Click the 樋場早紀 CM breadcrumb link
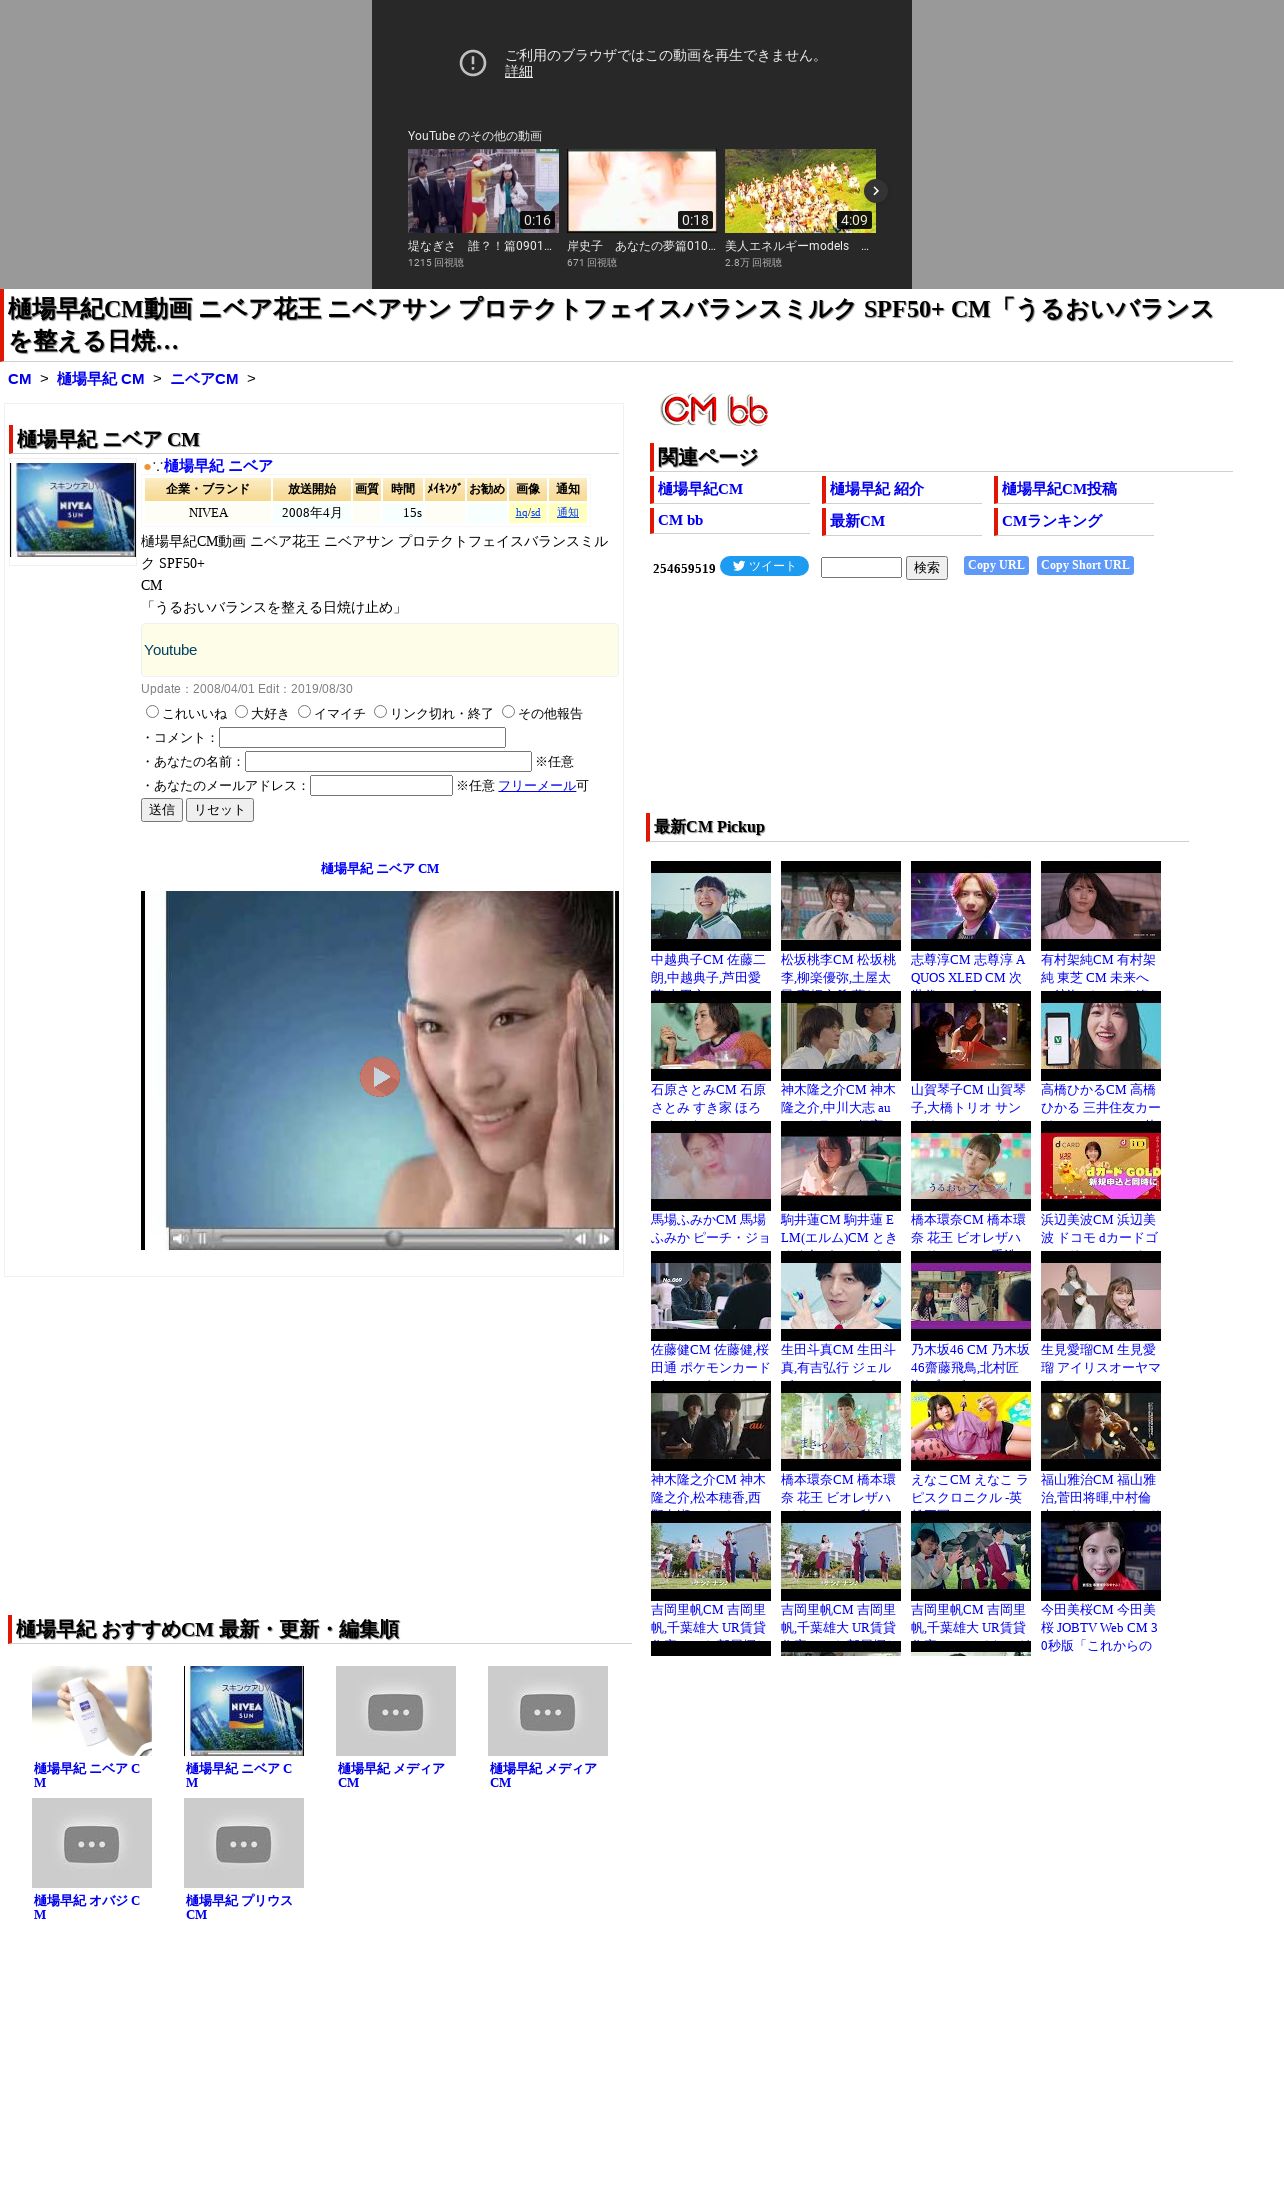This screenshot has width=1284, height=2212. (x=101, y=379)
